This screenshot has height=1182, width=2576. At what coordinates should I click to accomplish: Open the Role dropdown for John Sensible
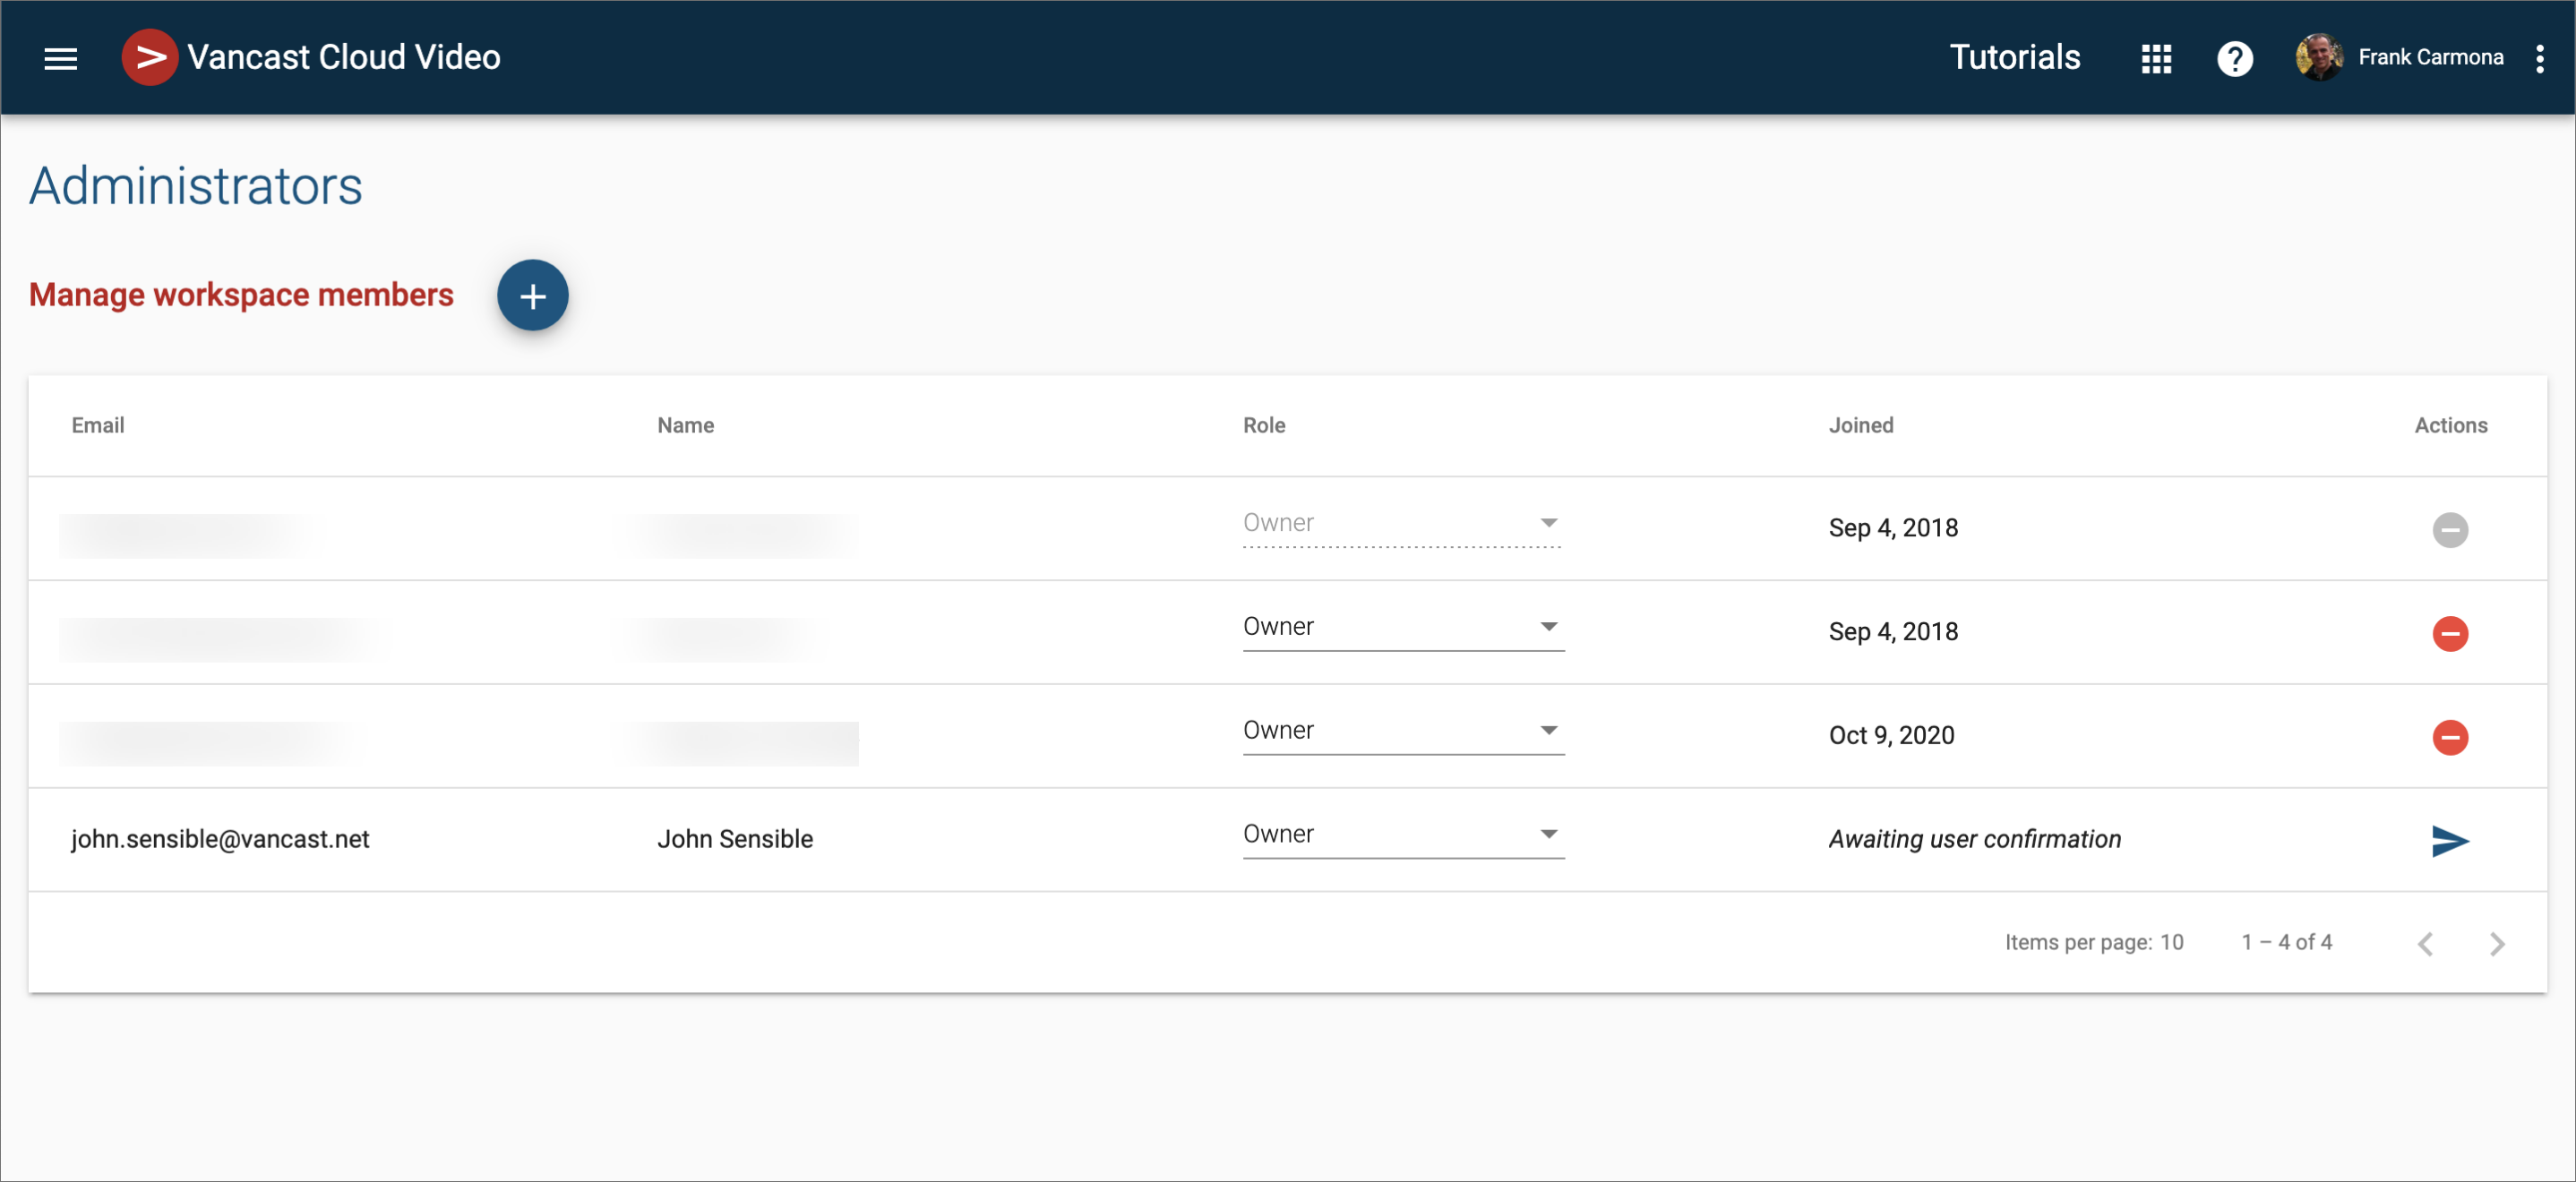click(1402, 834)
